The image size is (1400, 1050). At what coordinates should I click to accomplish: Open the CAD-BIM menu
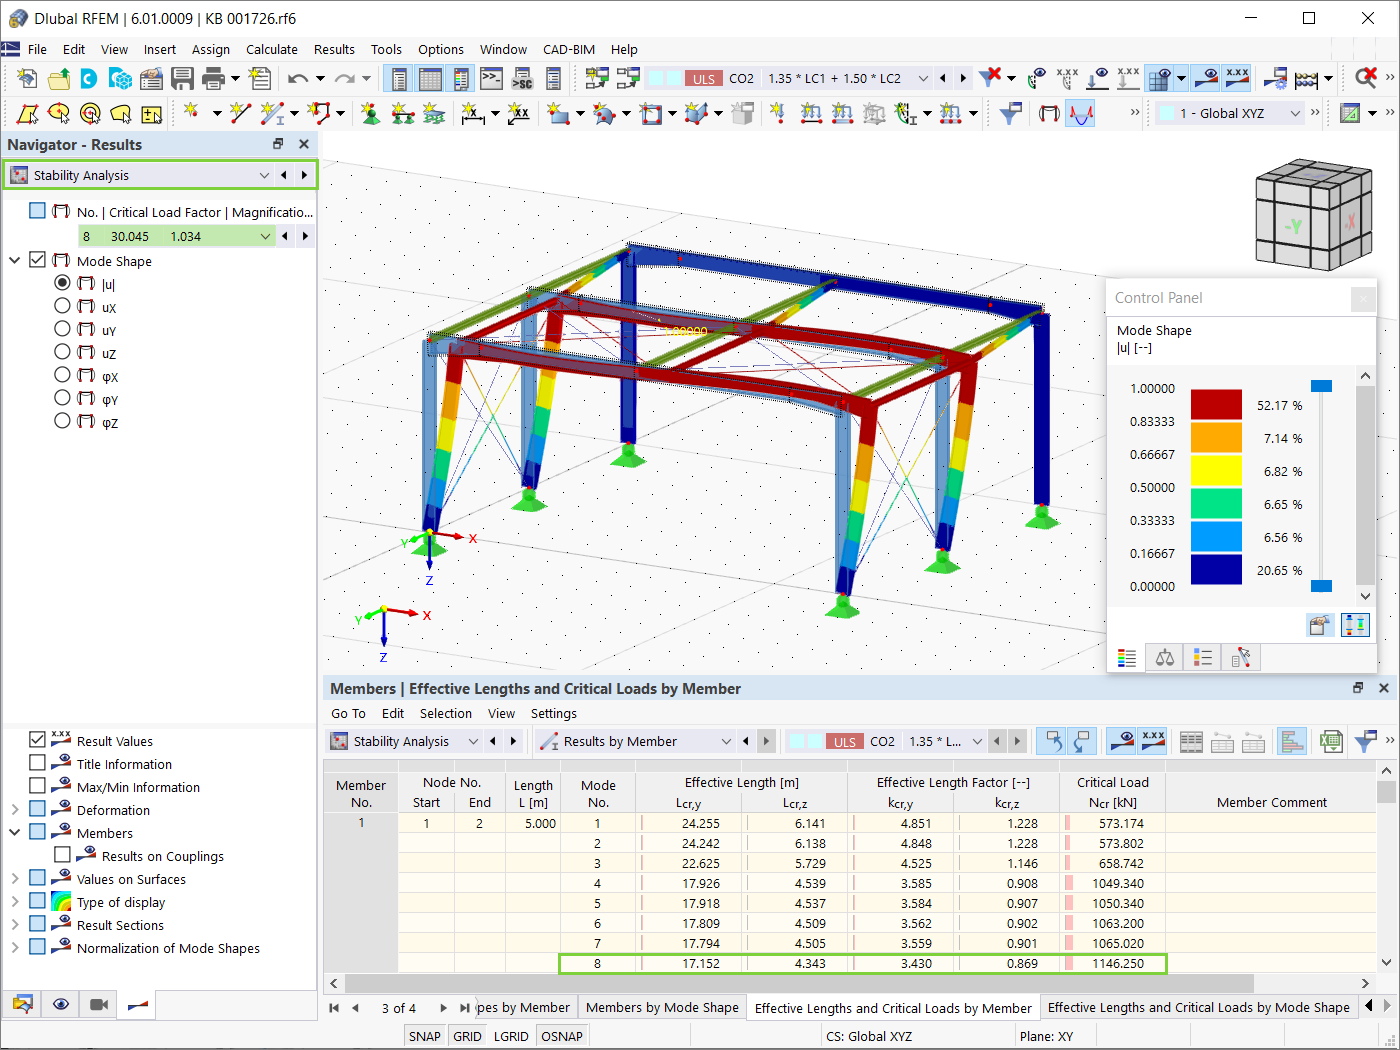[x=569, y=49]
